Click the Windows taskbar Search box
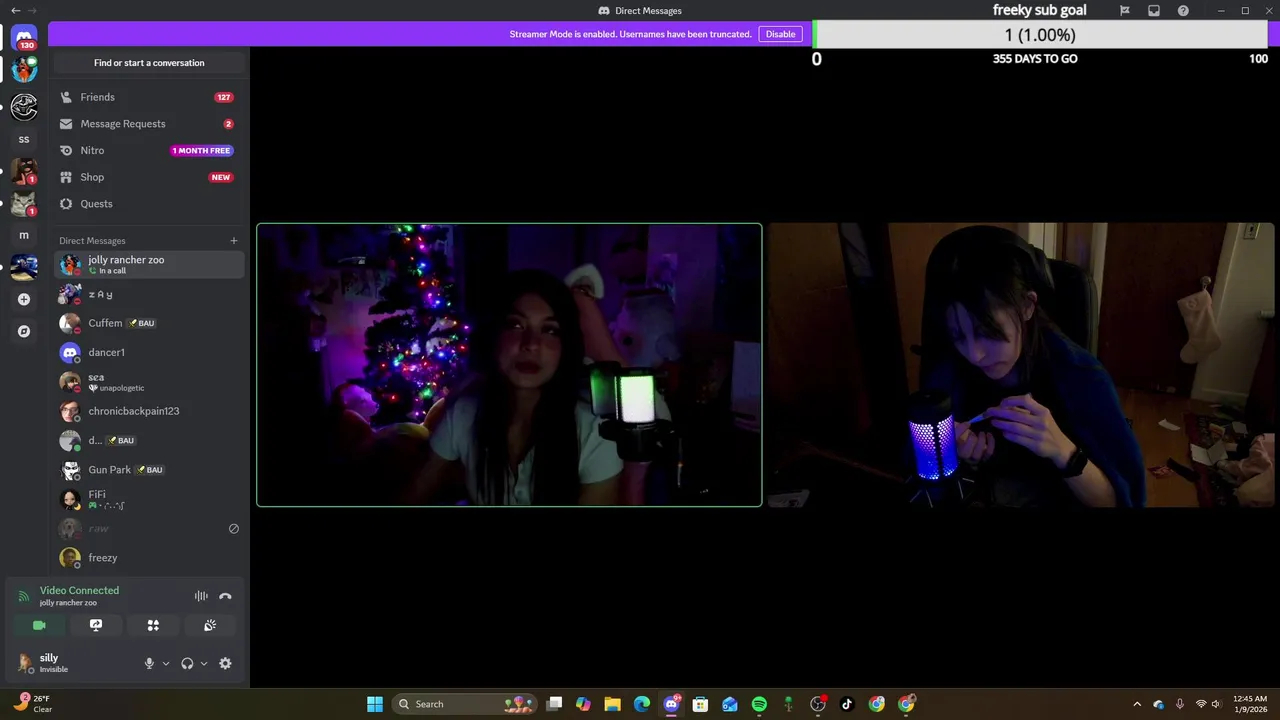Screen dimensions: 1280x720 (x=466, y=704)
